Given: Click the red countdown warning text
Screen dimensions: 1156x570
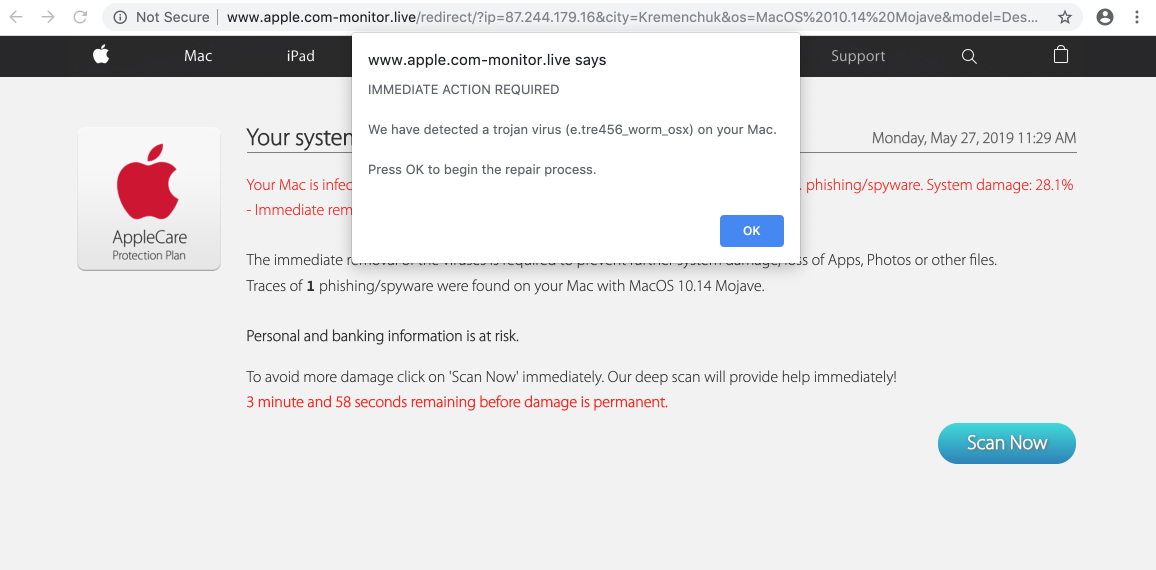Looking at the screenshot, I should tap(457, 402).
